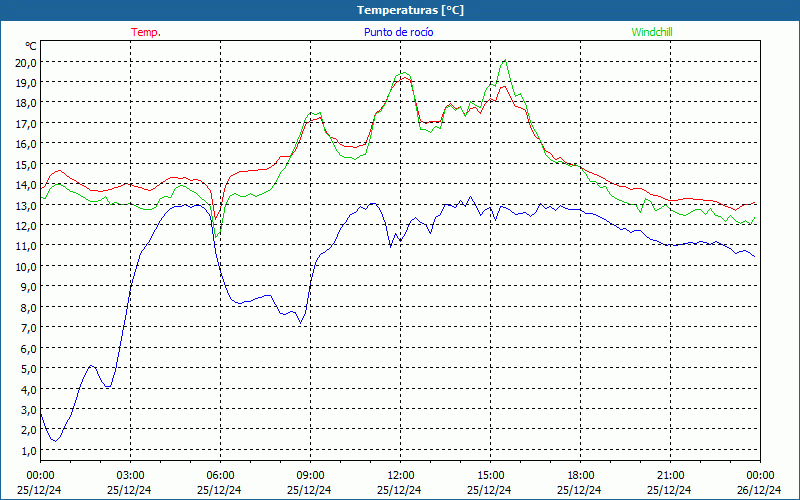Click the '09:00' time axis label
Screen dimensions: 800x500
(310, 476)
